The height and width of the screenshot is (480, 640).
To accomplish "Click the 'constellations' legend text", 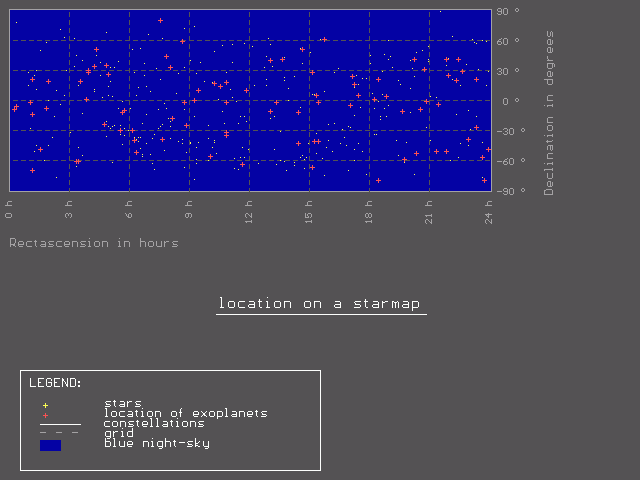I will (x=154, y=424).
